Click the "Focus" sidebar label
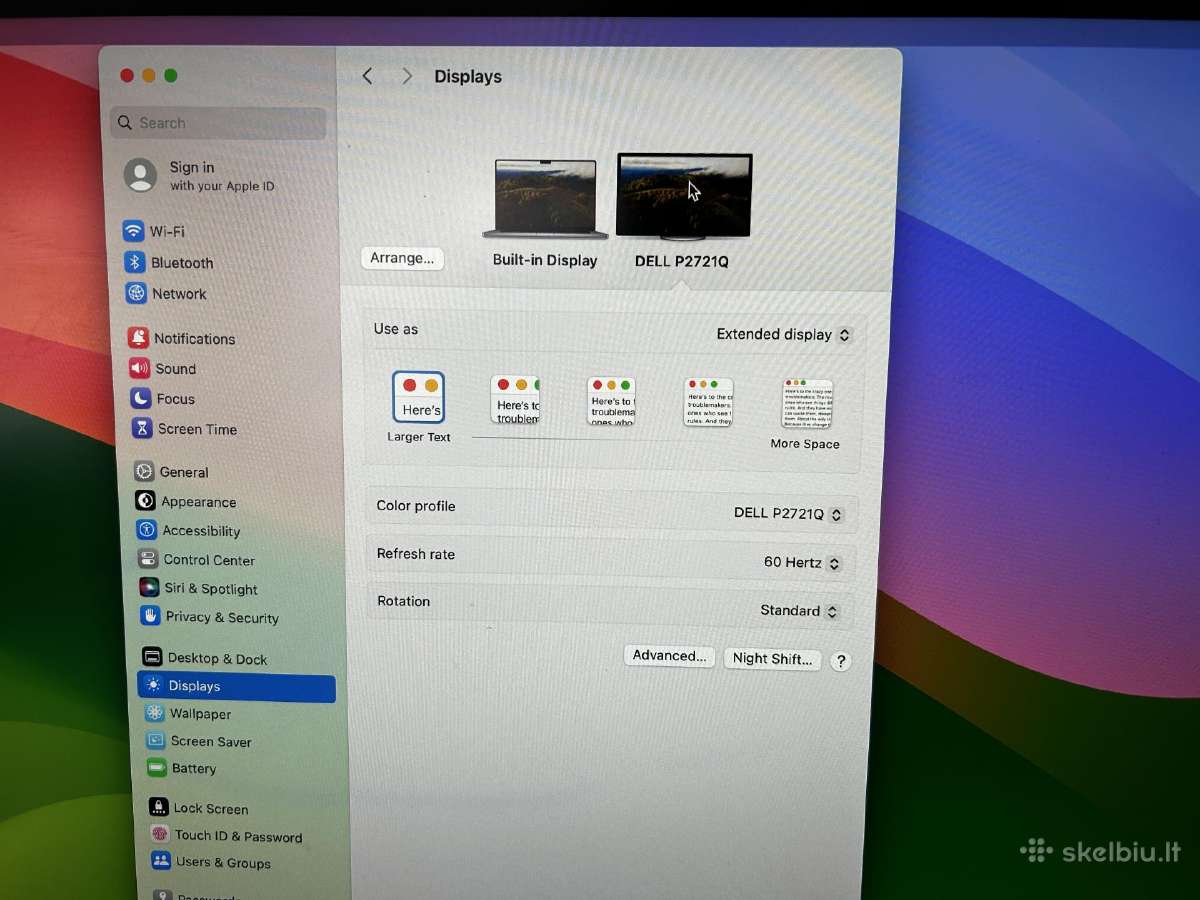Screen dimensions: 1200x900 176,399
